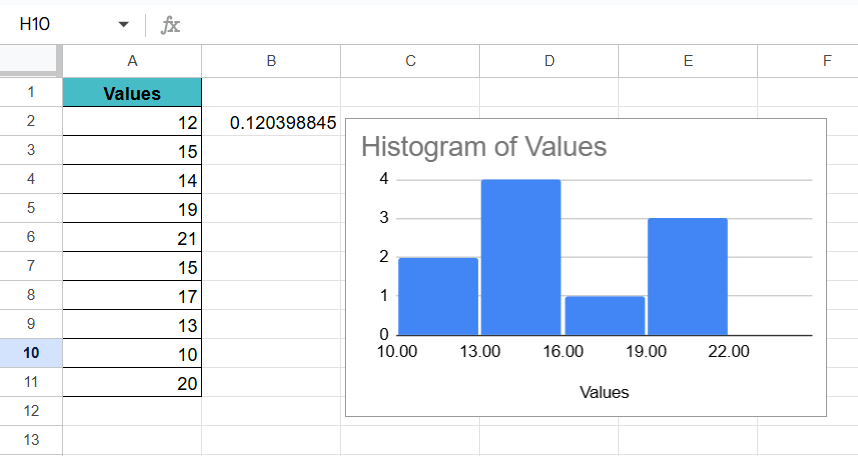Click cell A2 containing 12
858x456 pixels.
click(x=132, y=121)
